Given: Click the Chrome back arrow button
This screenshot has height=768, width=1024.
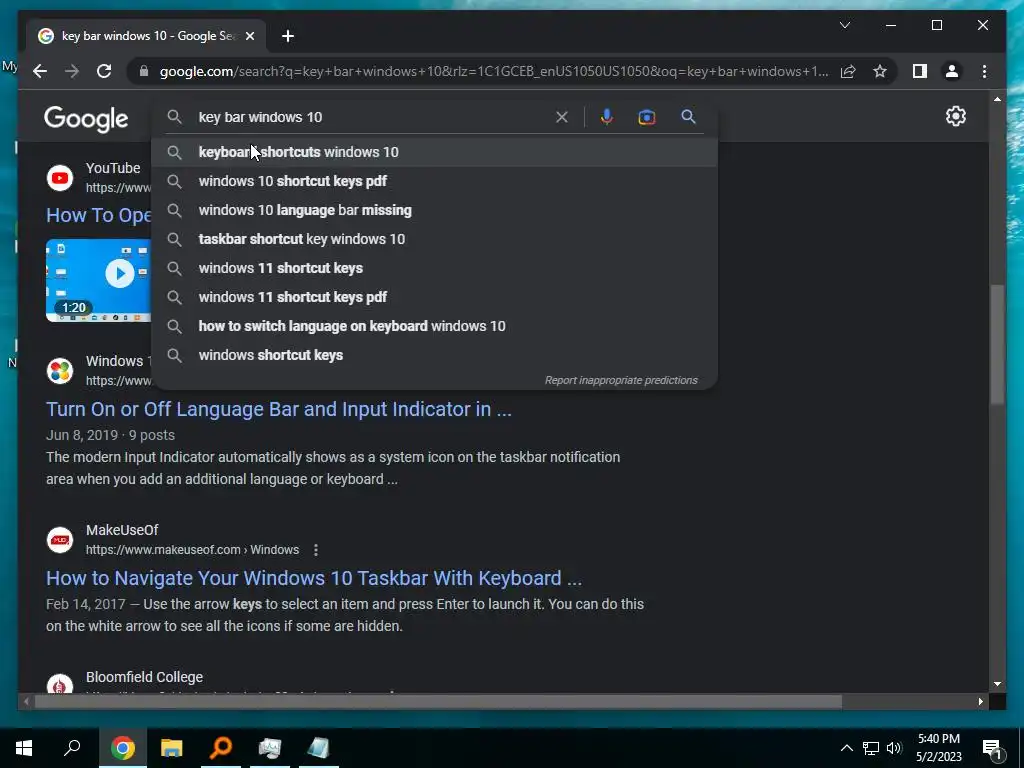Looking at the screenshot, I should (40, 71).
